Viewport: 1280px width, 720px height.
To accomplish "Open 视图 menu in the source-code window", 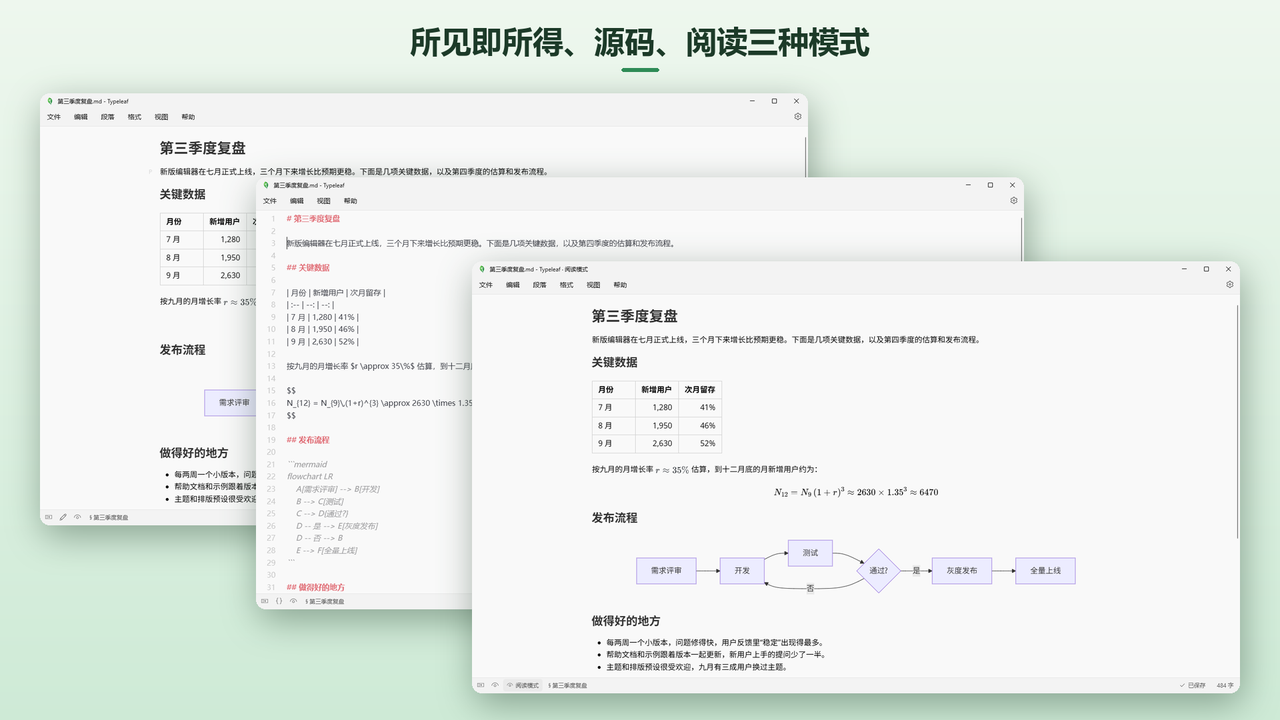I will [x=324, y=201].
